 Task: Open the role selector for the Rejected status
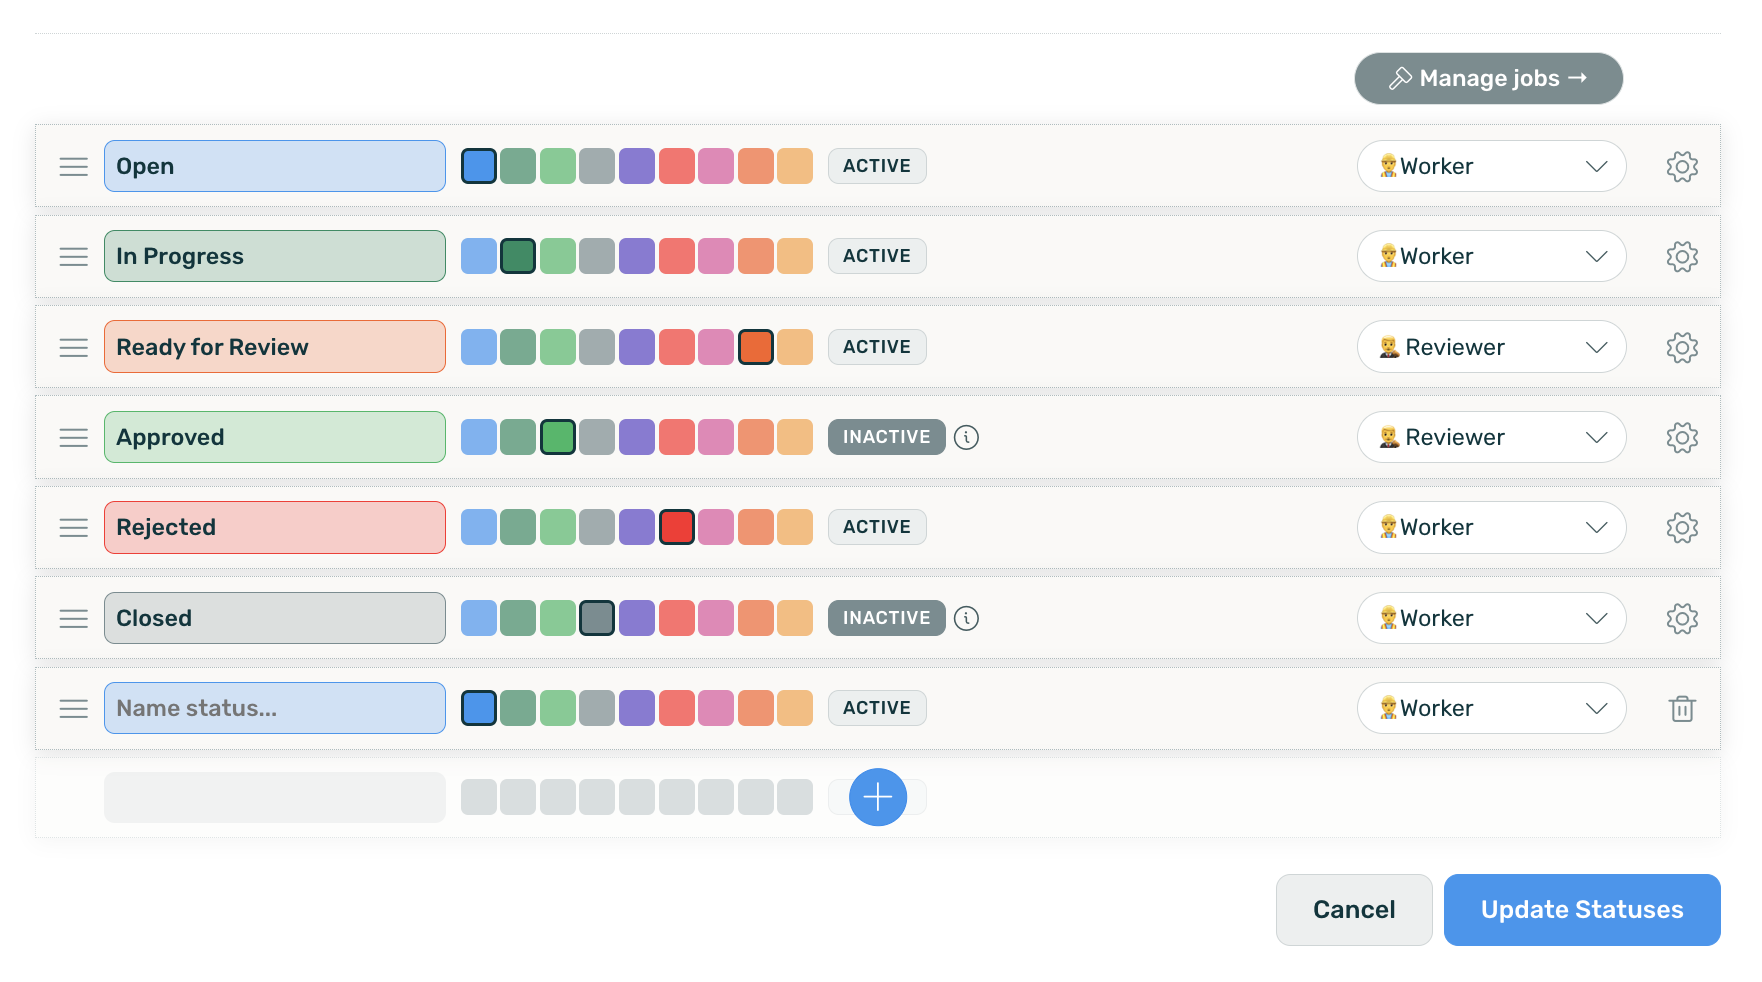1491,527
